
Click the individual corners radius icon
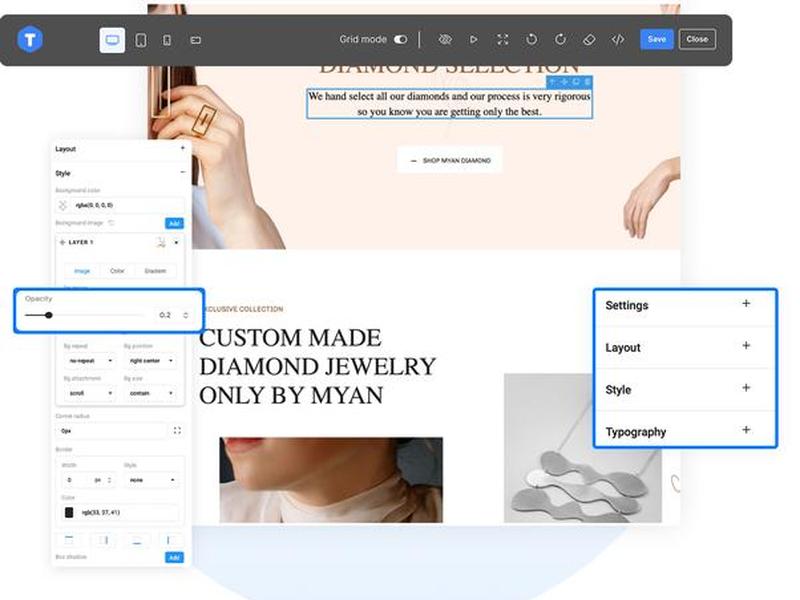[x=177, y=431]
